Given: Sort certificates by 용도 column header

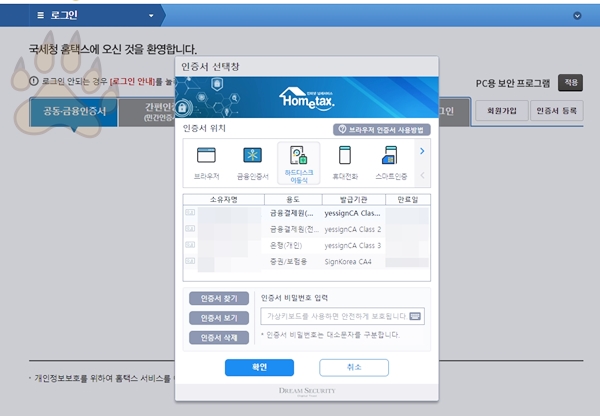Looking at the screenshot, I should click(293, 200).
